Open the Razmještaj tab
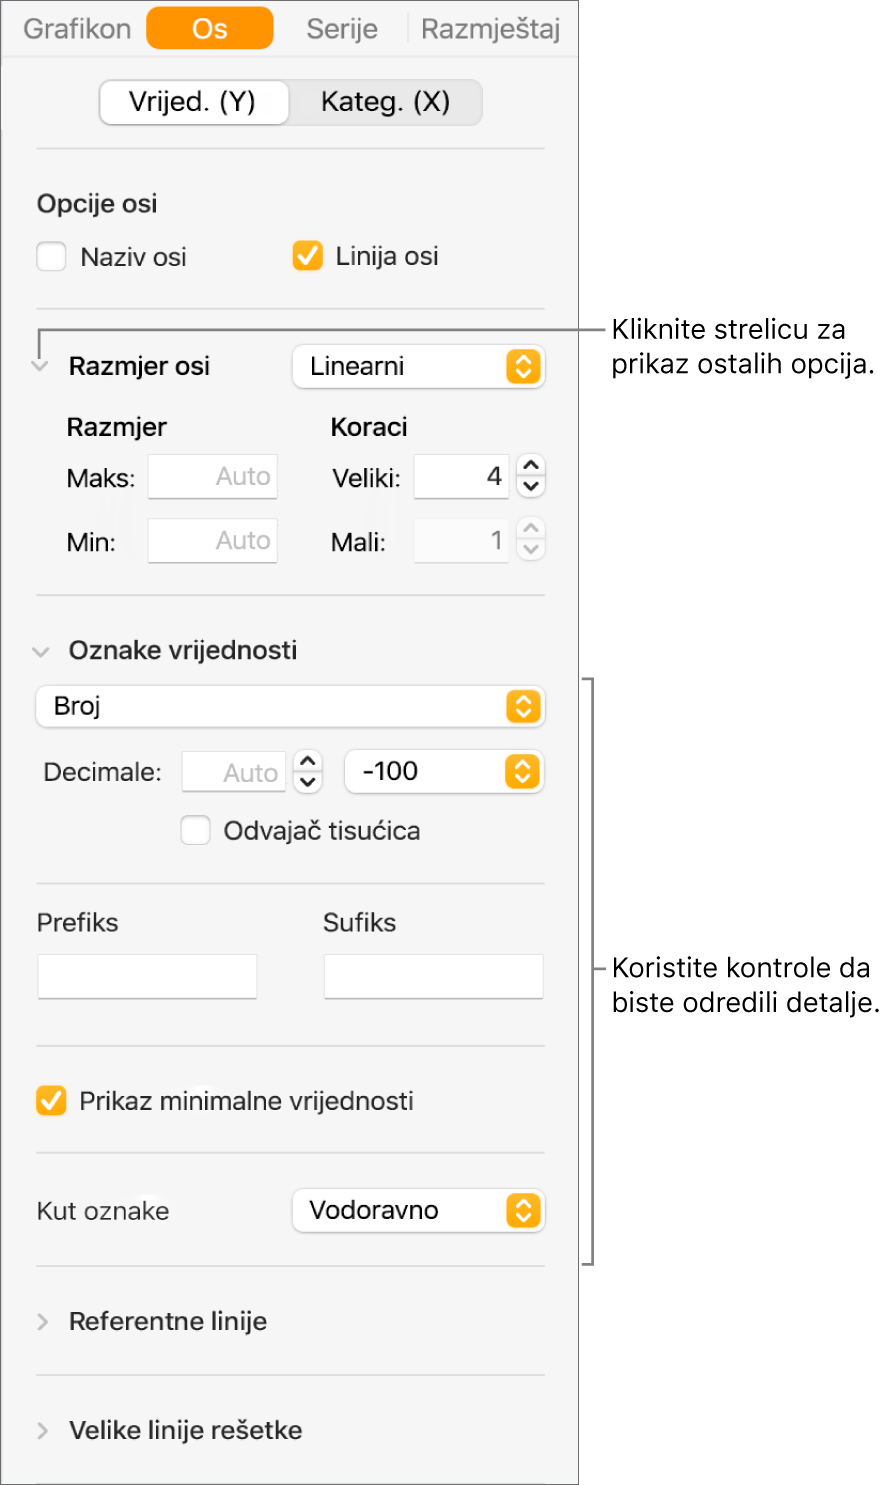Viewport: 894px width, 1485px height. [490, 28]
